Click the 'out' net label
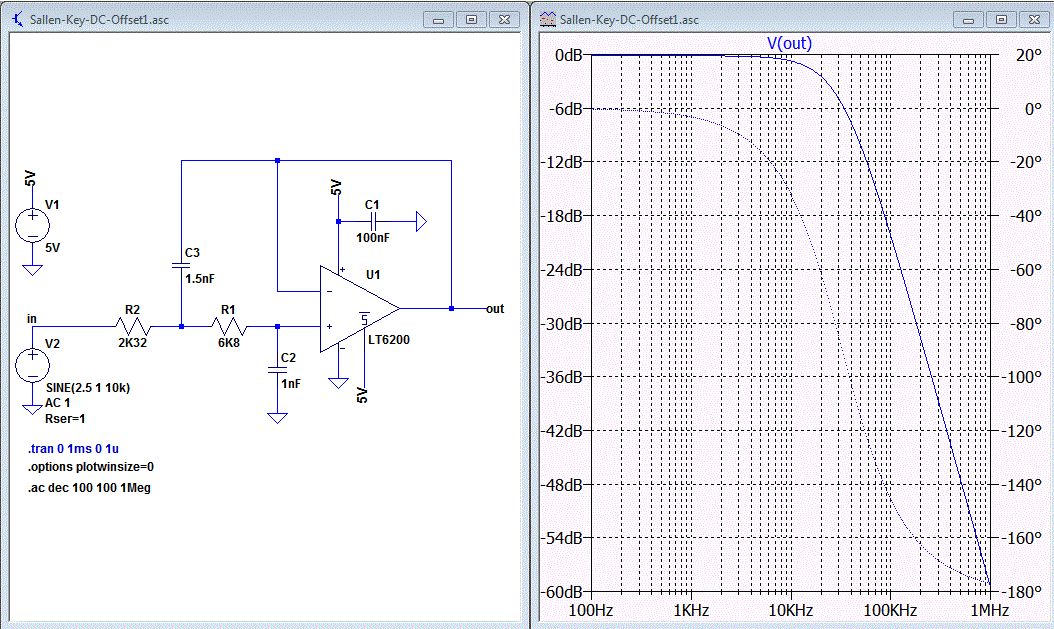Image resolution: width=1054 pixels, height=629 pixels. [494, 309]
